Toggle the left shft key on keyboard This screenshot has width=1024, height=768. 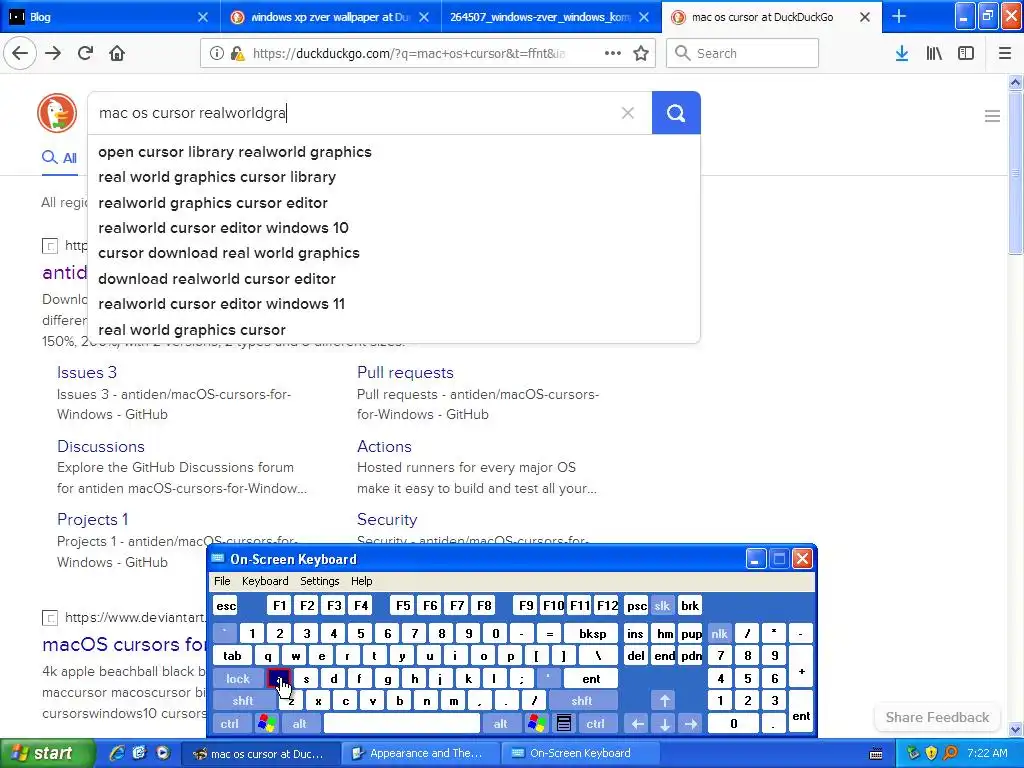[243, 701]
